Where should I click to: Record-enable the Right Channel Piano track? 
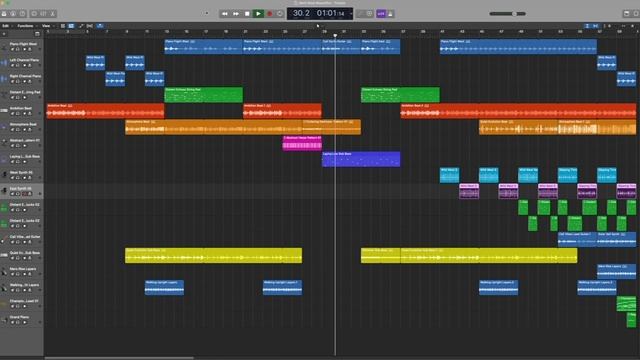point(24,82)
